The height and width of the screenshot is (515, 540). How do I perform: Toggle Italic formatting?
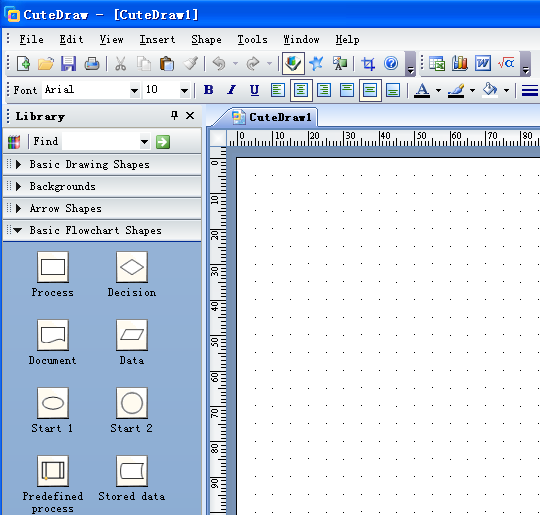(x=231, y=90)
